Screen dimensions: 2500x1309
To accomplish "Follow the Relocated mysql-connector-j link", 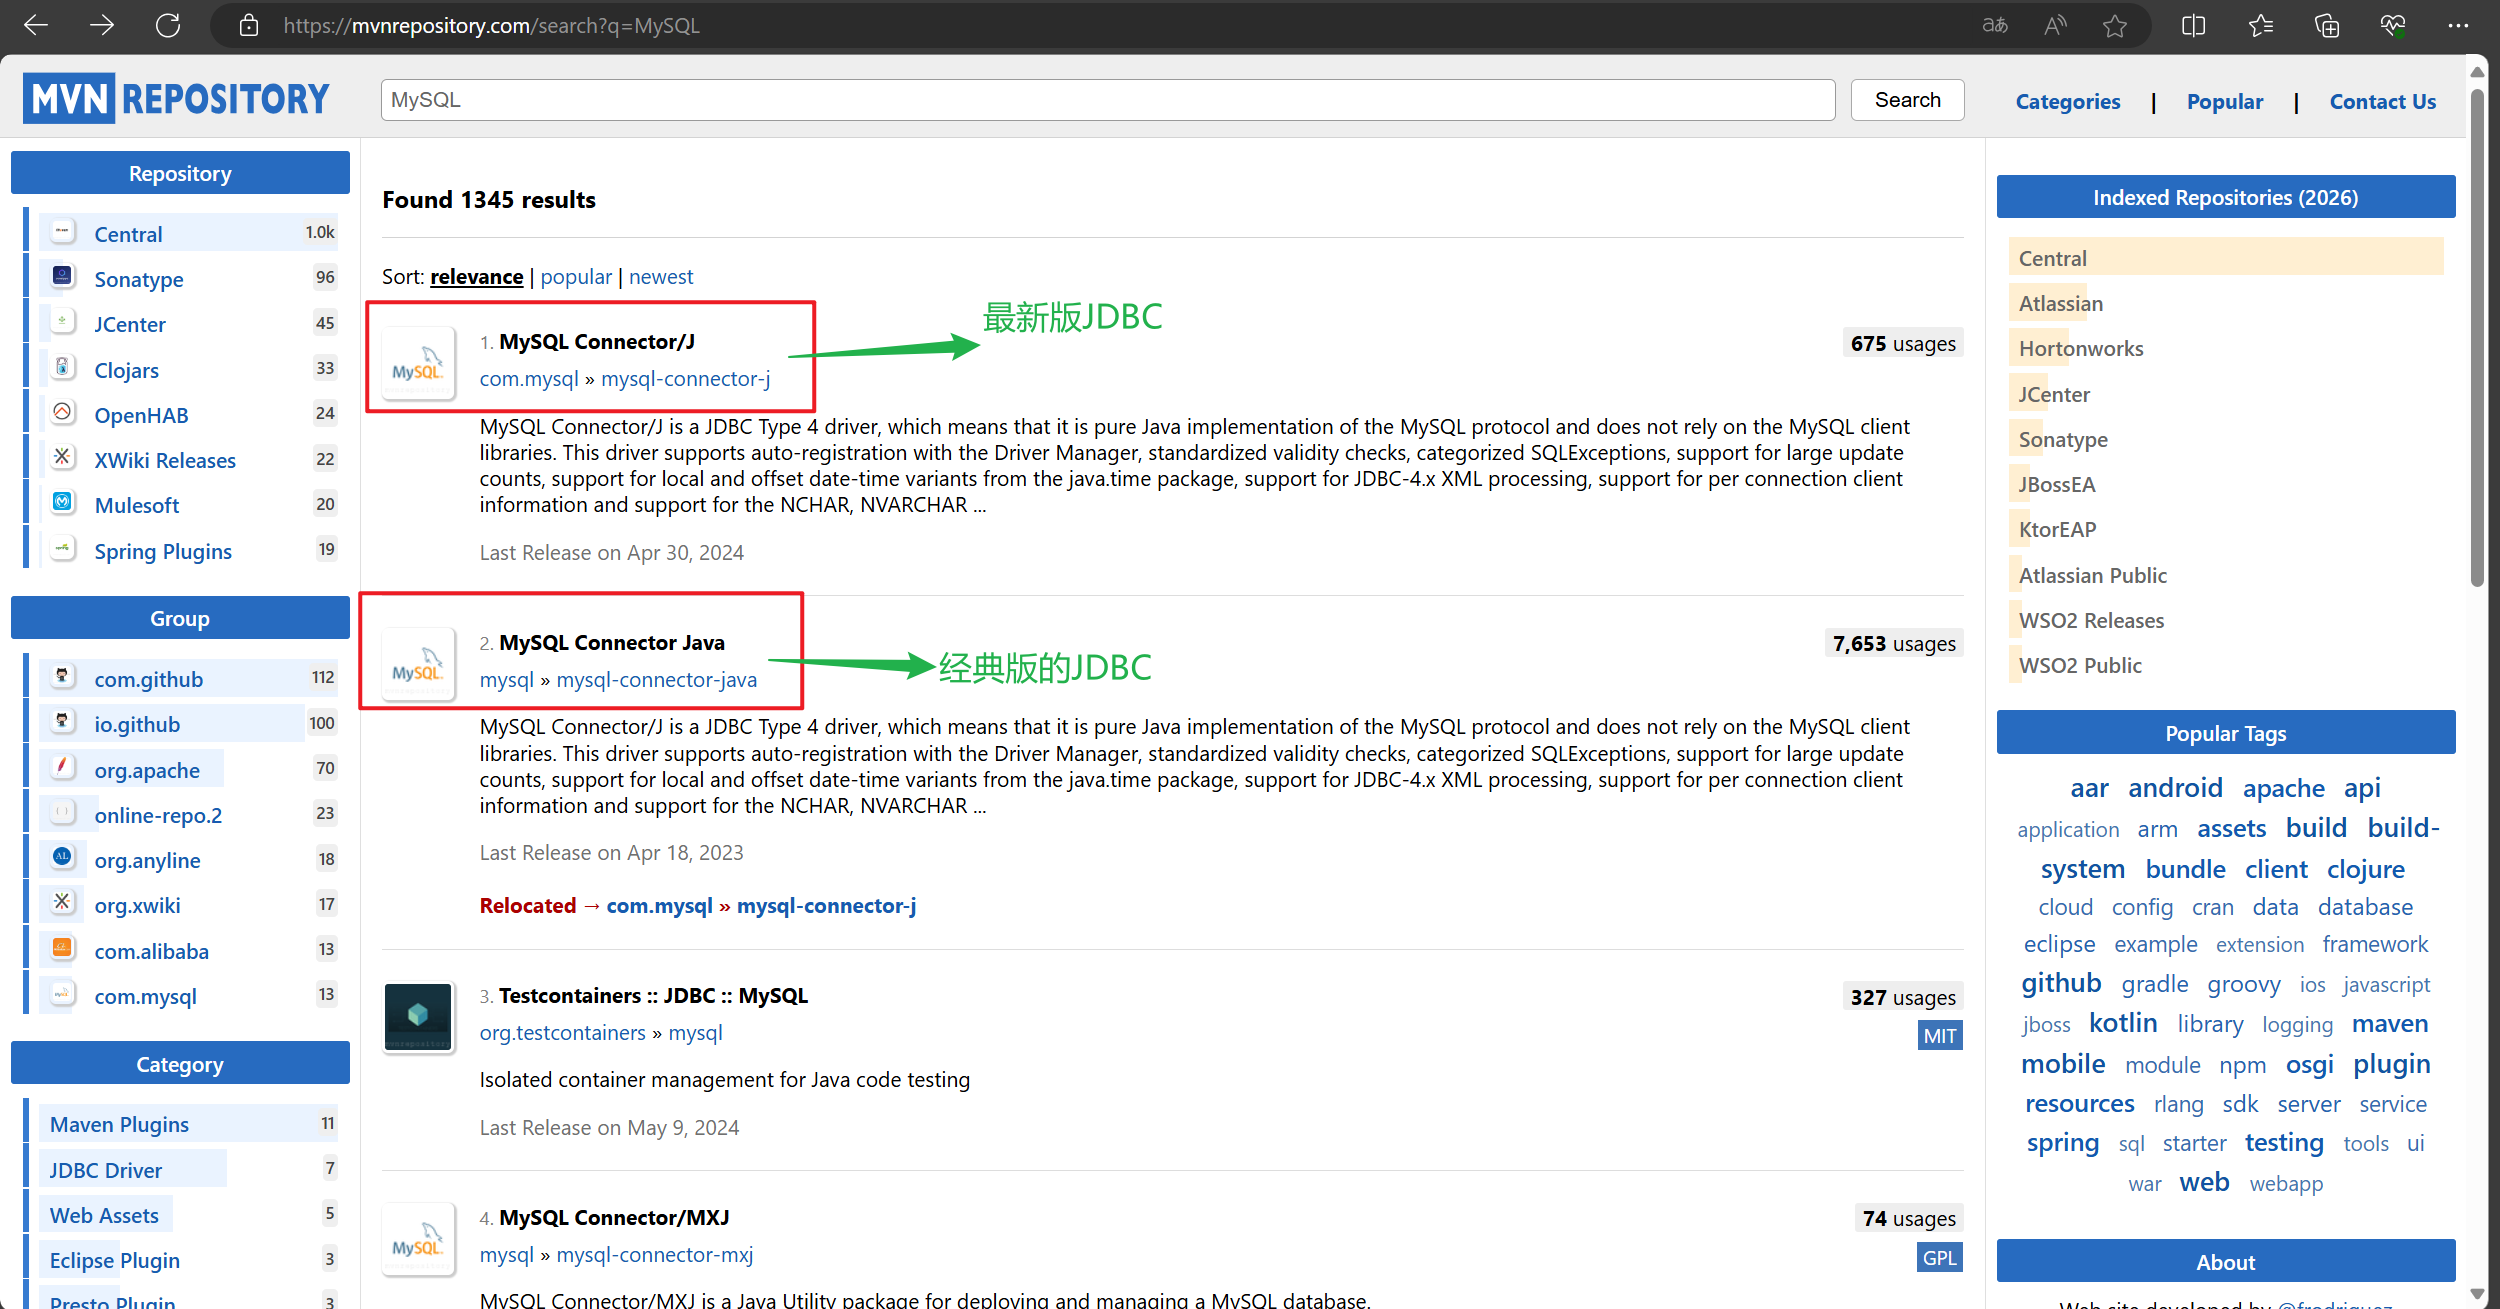I will click(826, 906).
